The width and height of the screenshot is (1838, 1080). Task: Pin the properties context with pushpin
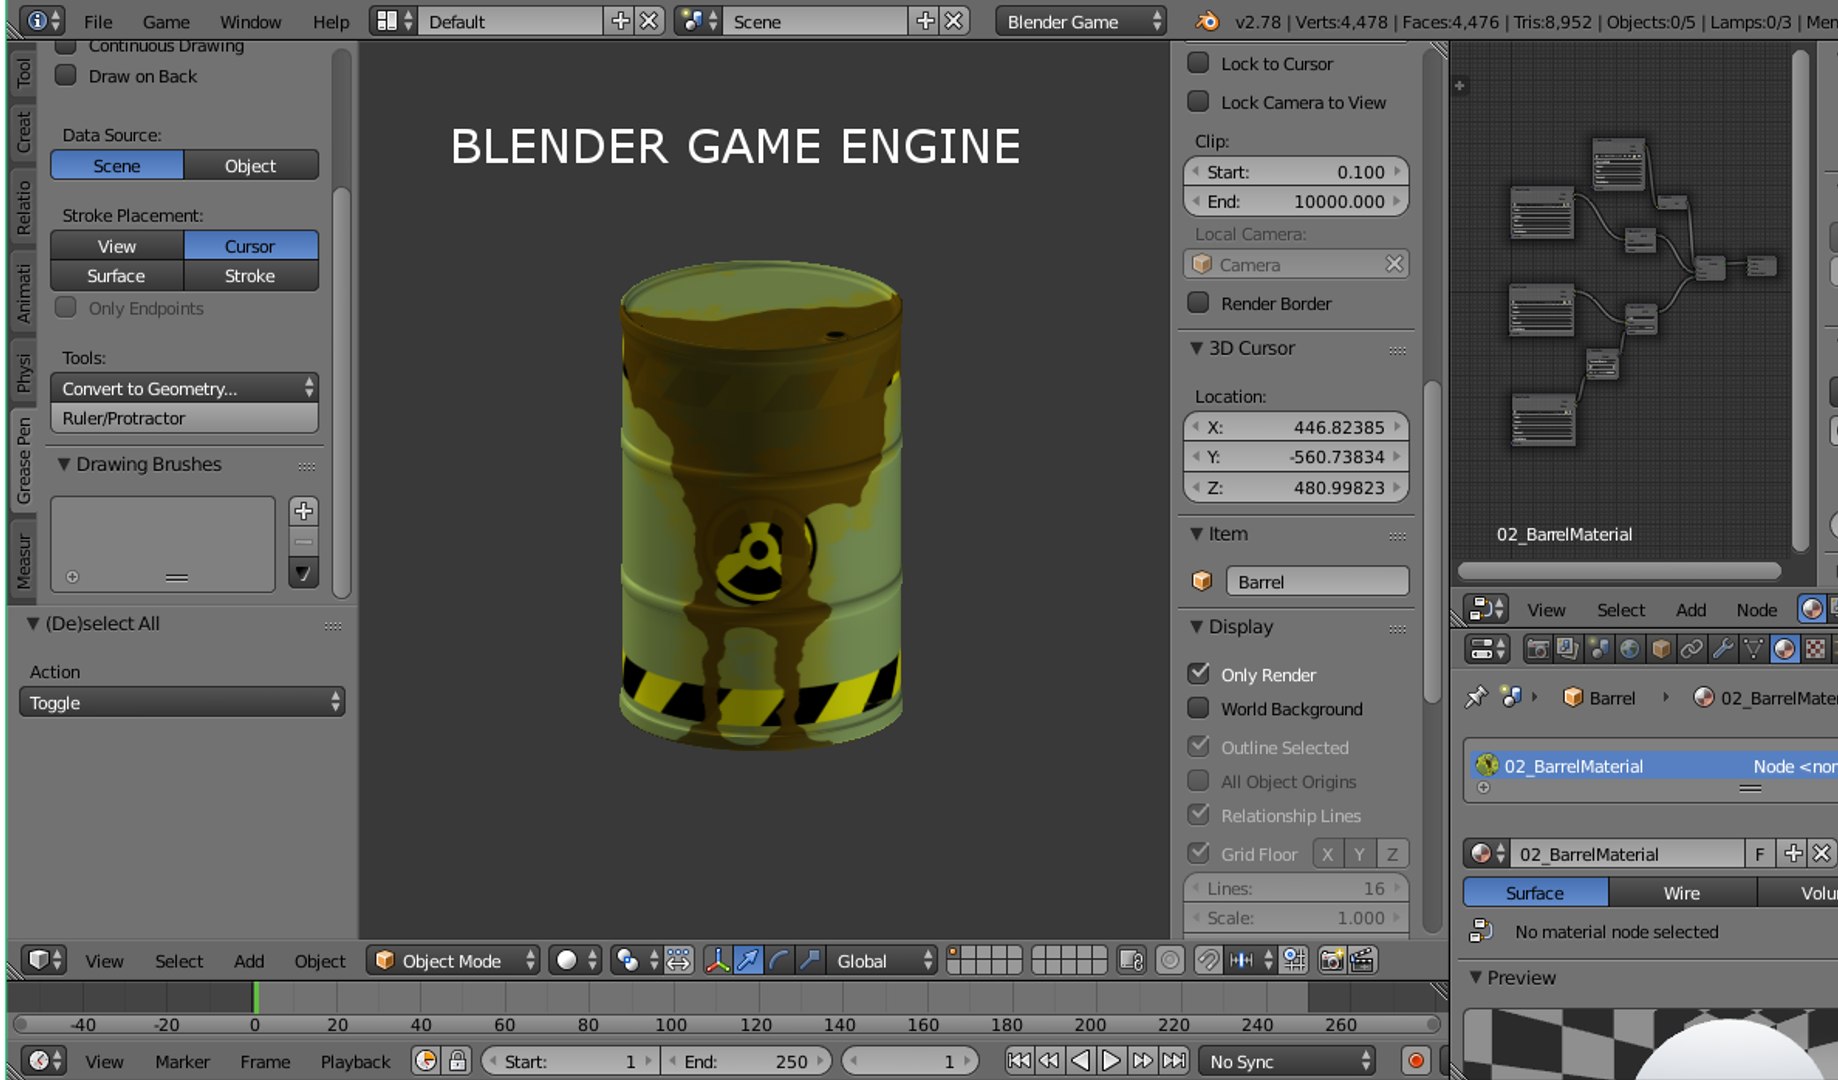pyautogui.click(x=1476, y=697)
